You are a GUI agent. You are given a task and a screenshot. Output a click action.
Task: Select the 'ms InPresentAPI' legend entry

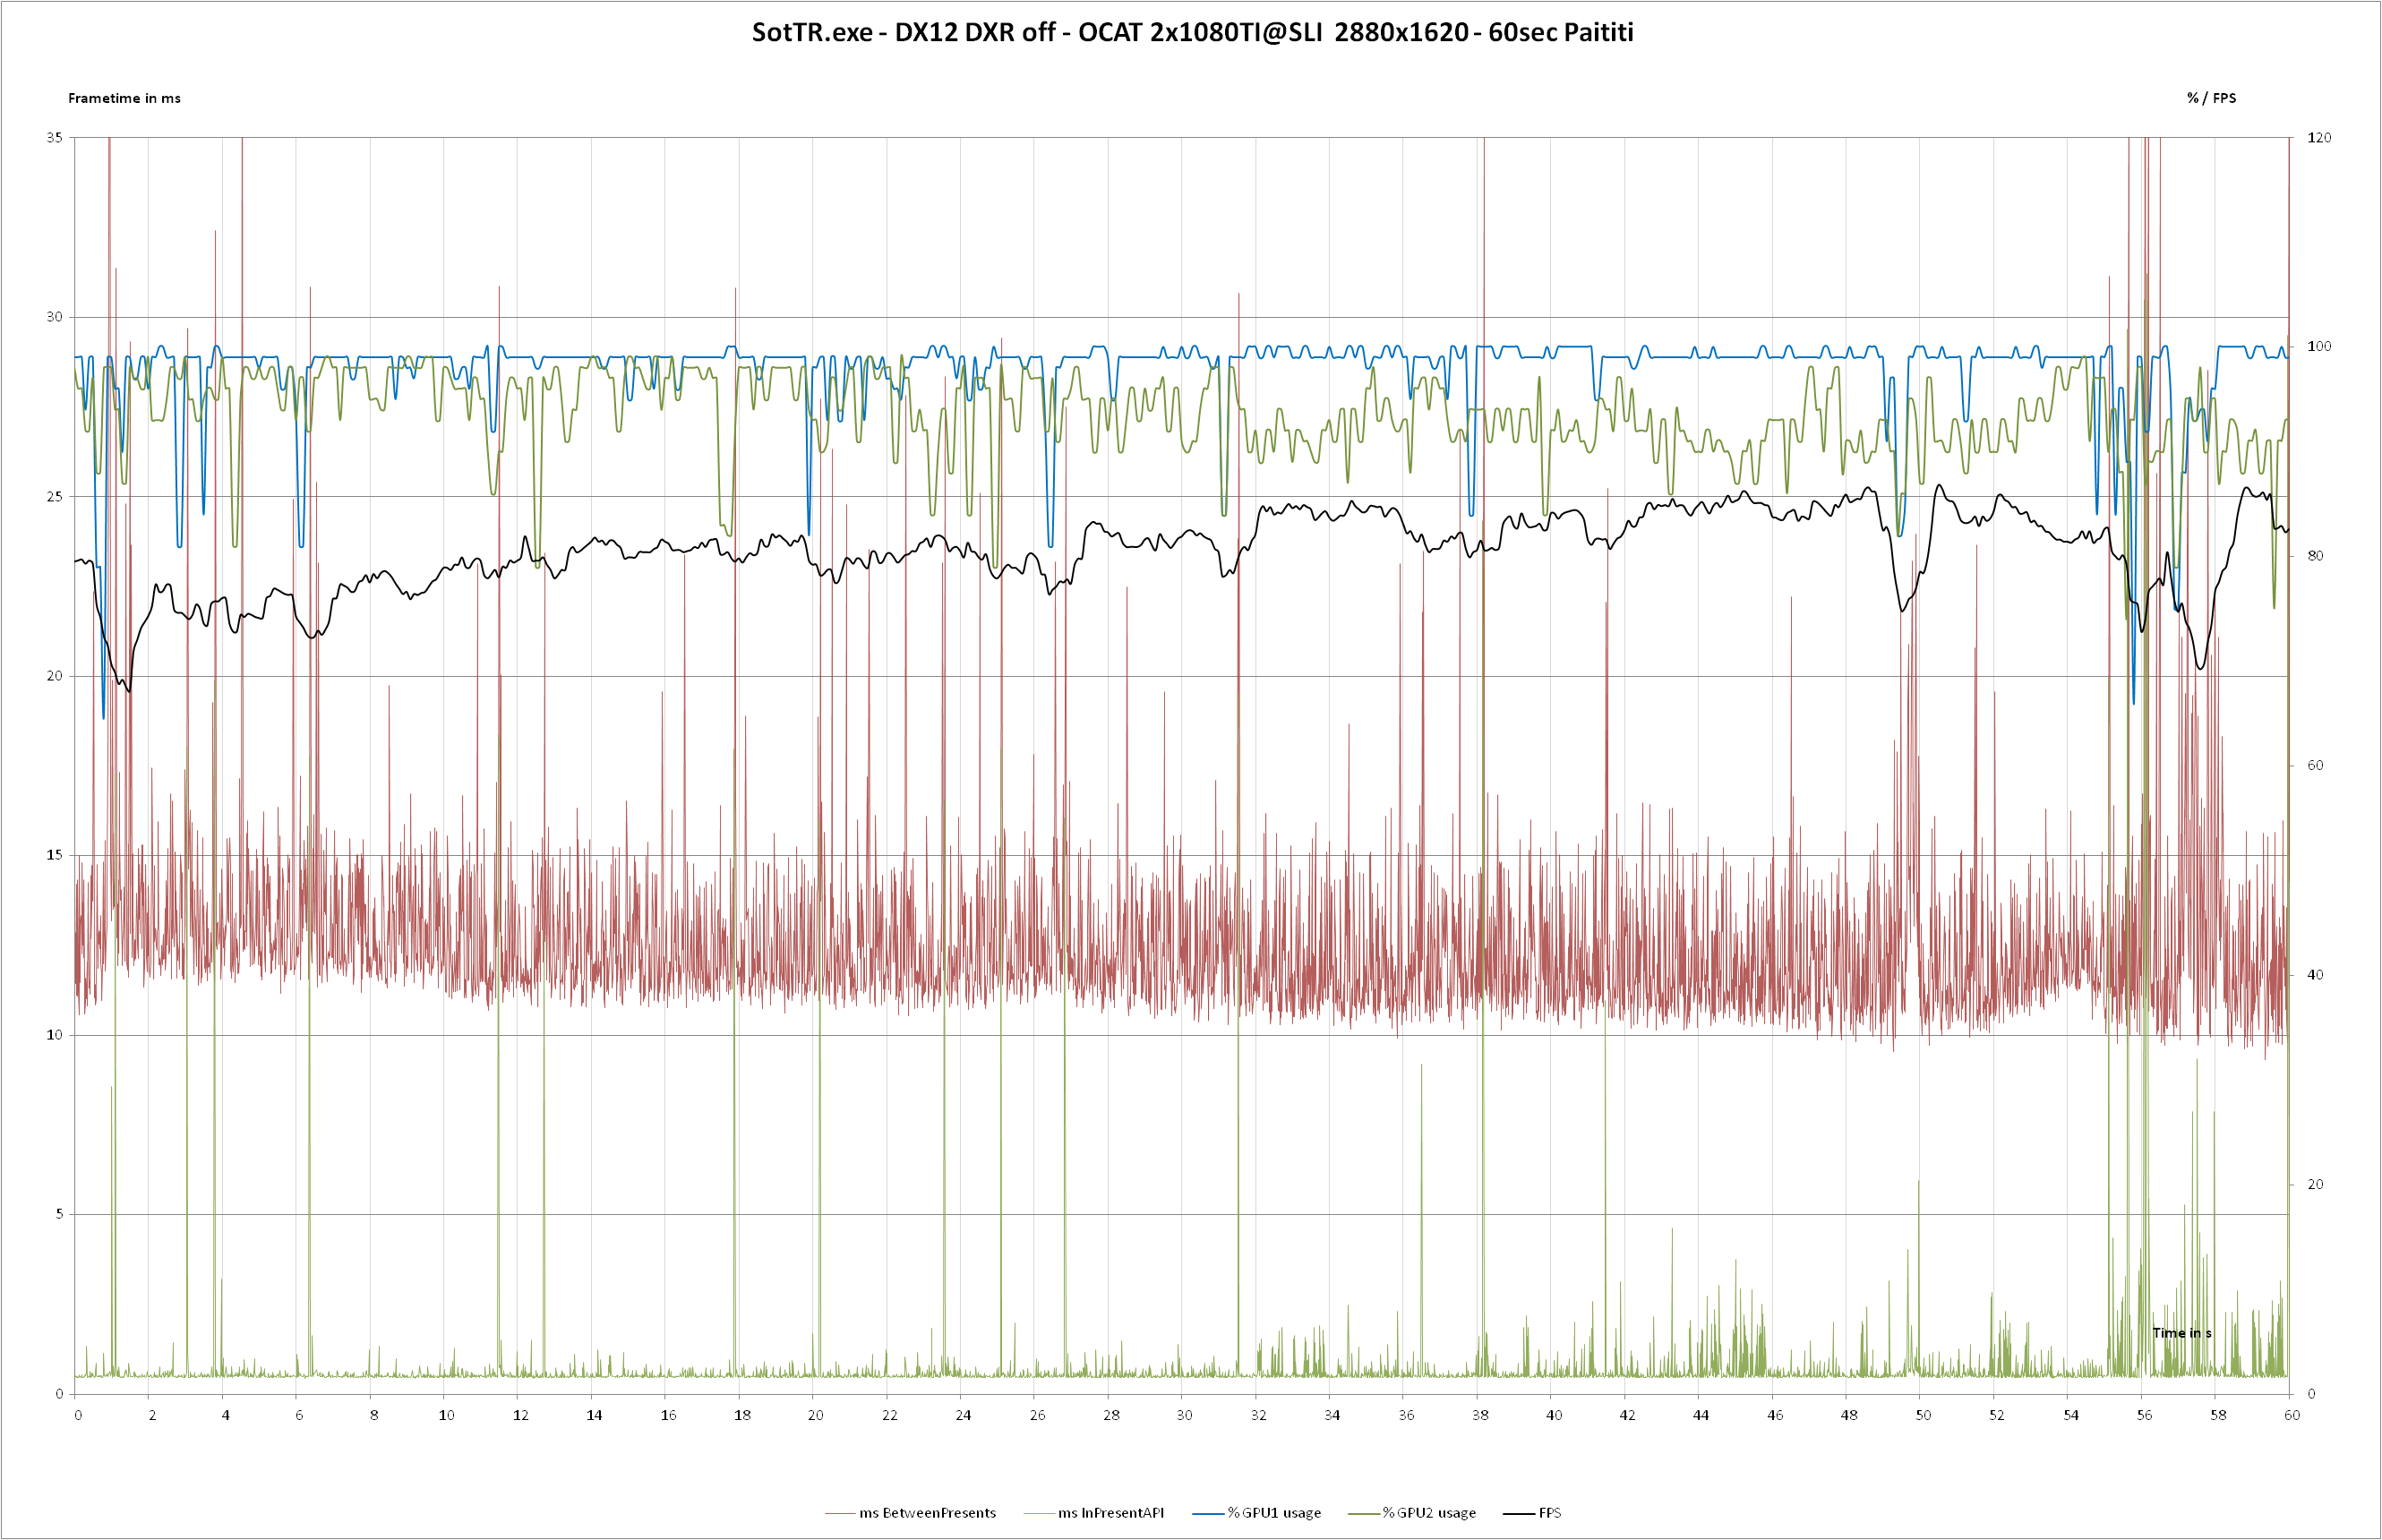point(1110,1512)
